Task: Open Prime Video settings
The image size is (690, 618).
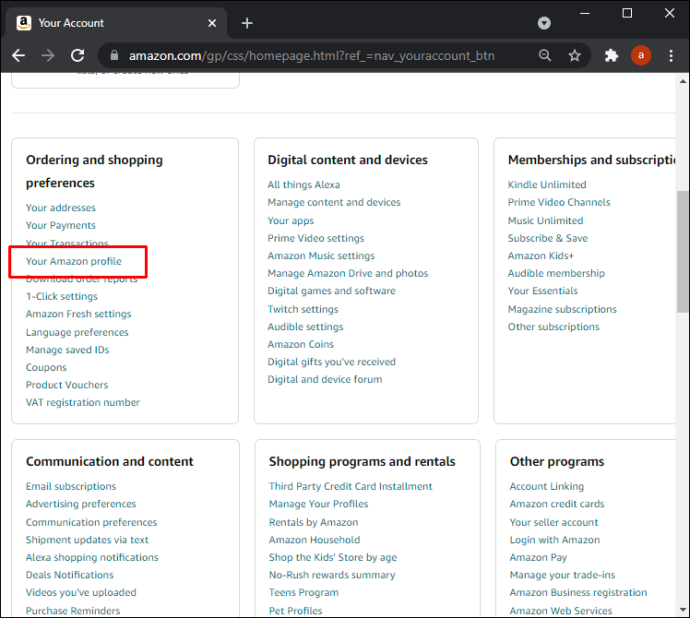Action: (x=316, y=239)
